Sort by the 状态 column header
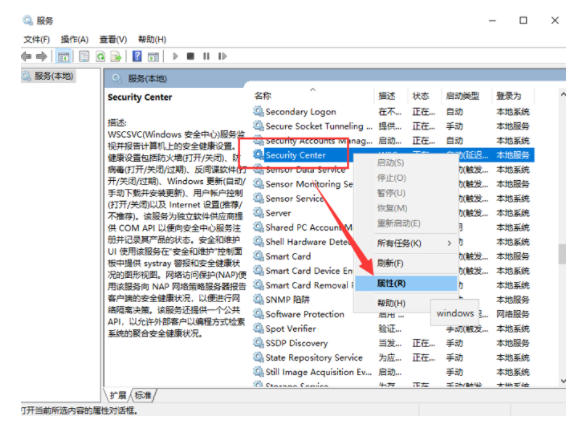Image resolution: width=579 pixels, height=427 pixels. click(425, 96)
